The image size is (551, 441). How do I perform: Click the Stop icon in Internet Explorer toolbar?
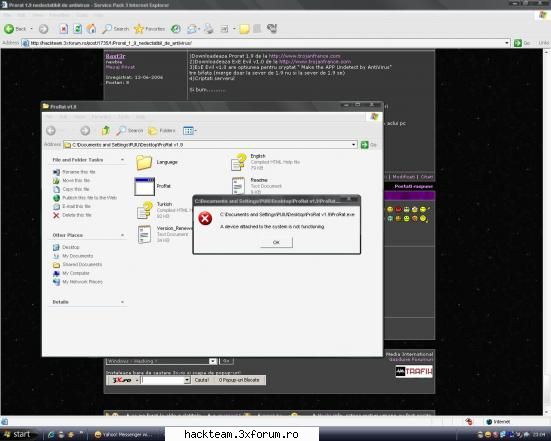coord(63,29)
